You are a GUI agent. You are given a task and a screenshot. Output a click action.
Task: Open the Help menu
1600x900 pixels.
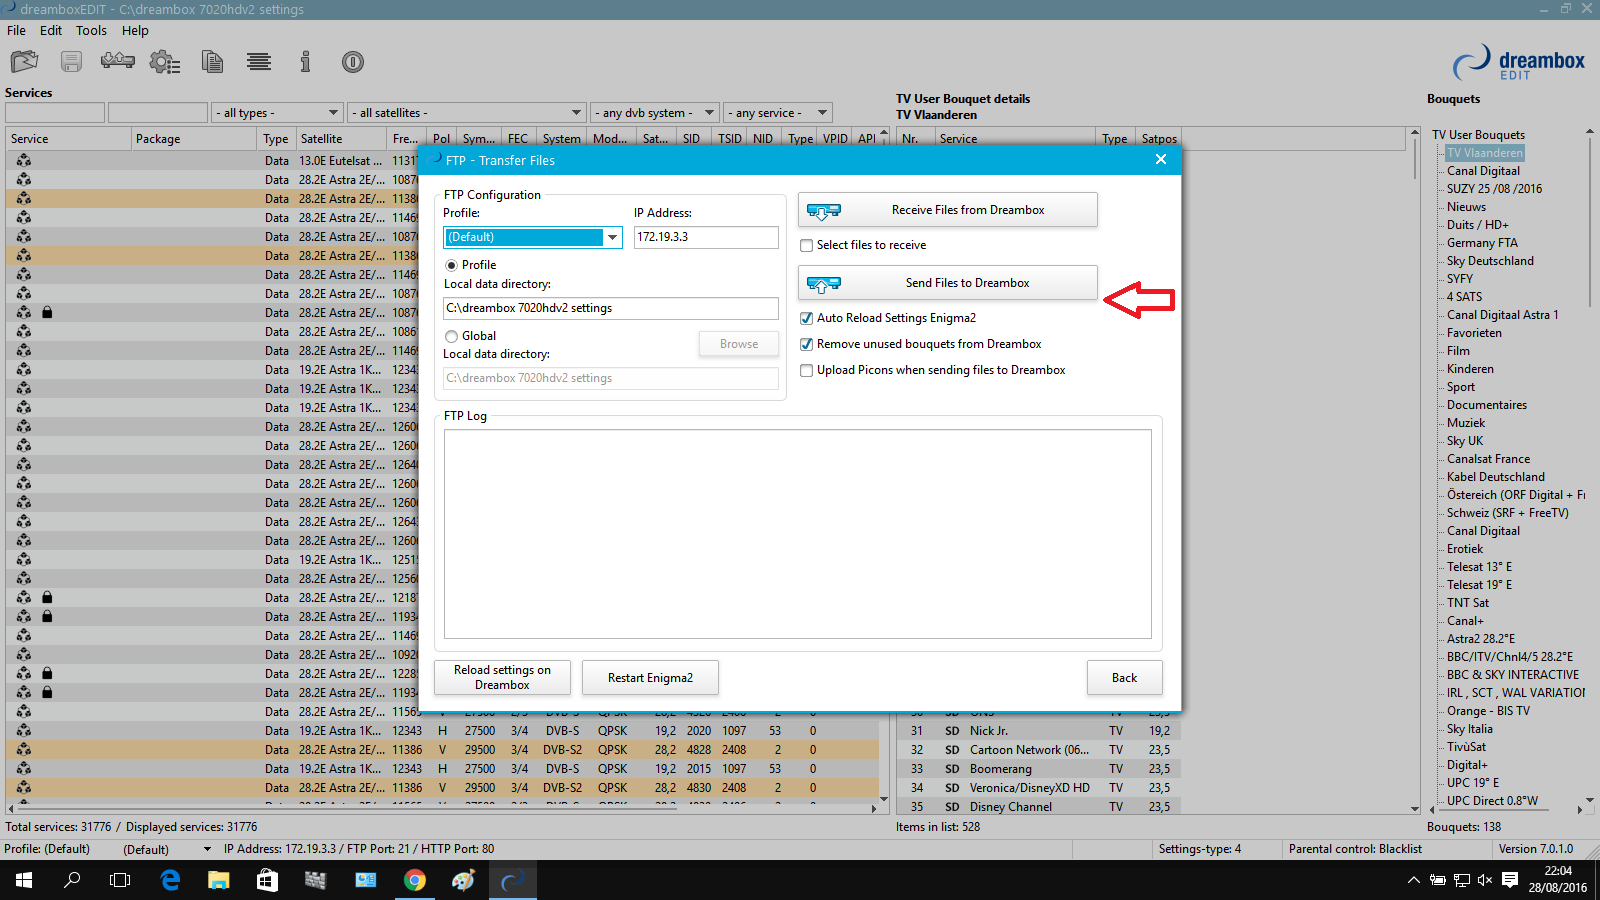coord(135,30)
